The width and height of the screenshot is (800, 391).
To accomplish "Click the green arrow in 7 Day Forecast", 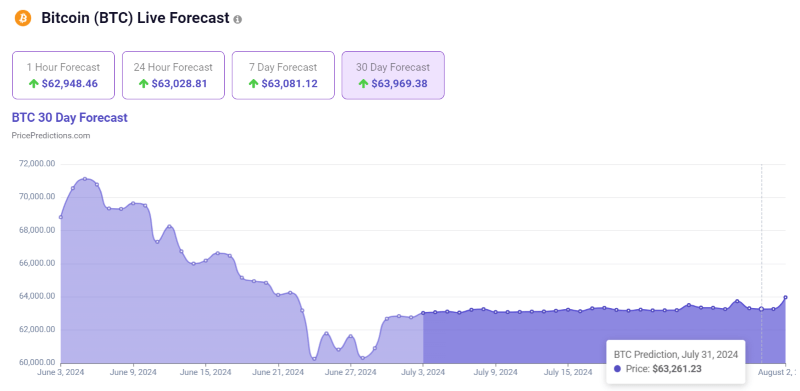I will 254,84.
